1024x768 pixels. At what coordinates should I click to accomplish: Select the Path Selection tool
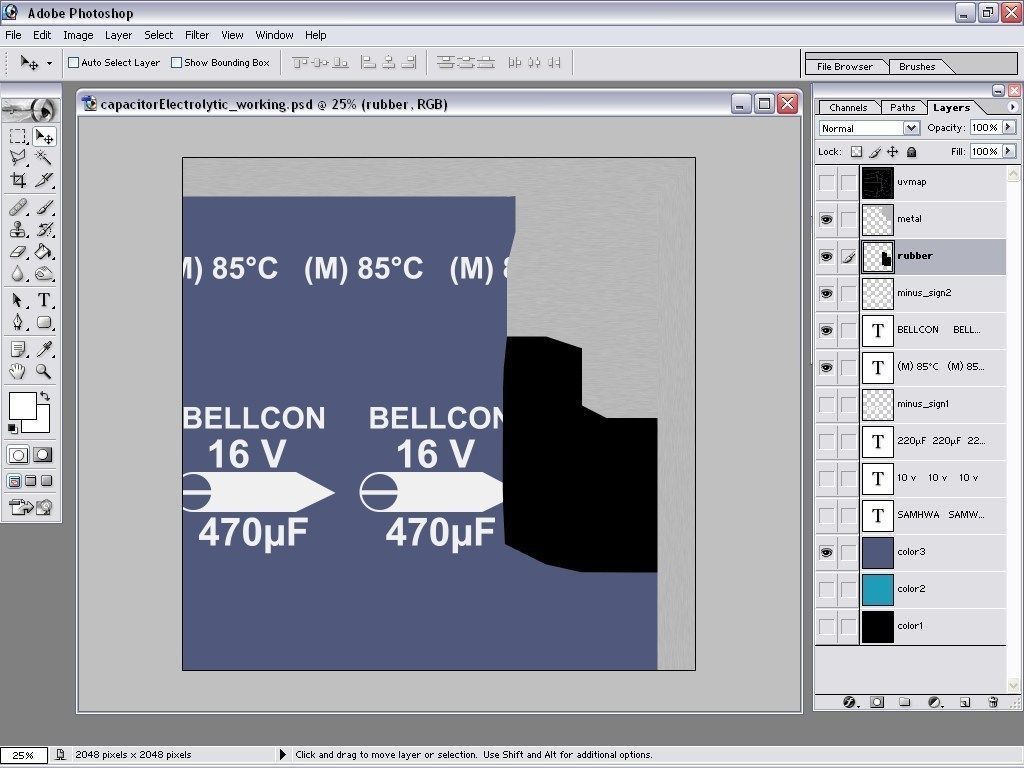(x=18, y=300)
